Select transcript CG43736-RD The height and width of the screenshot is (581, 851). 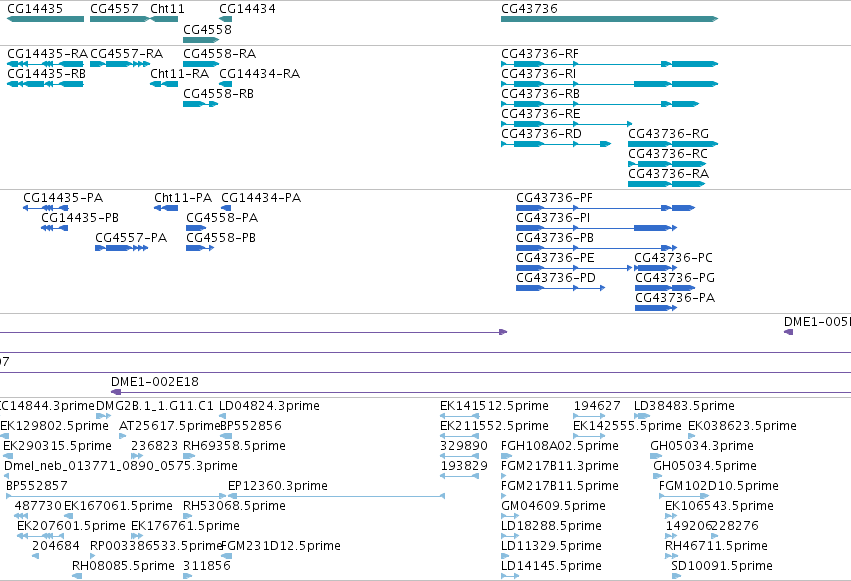point(556,144)
